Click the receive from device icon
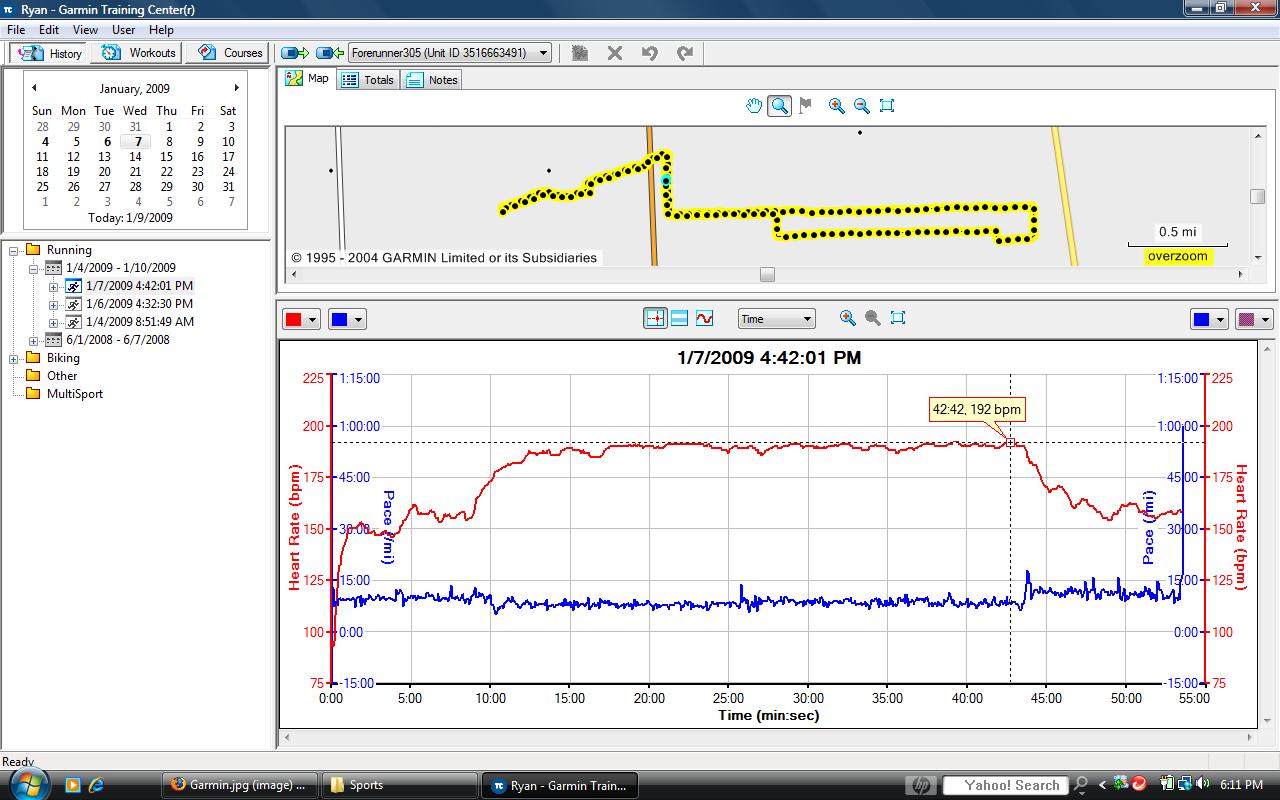 click(330, 53)
